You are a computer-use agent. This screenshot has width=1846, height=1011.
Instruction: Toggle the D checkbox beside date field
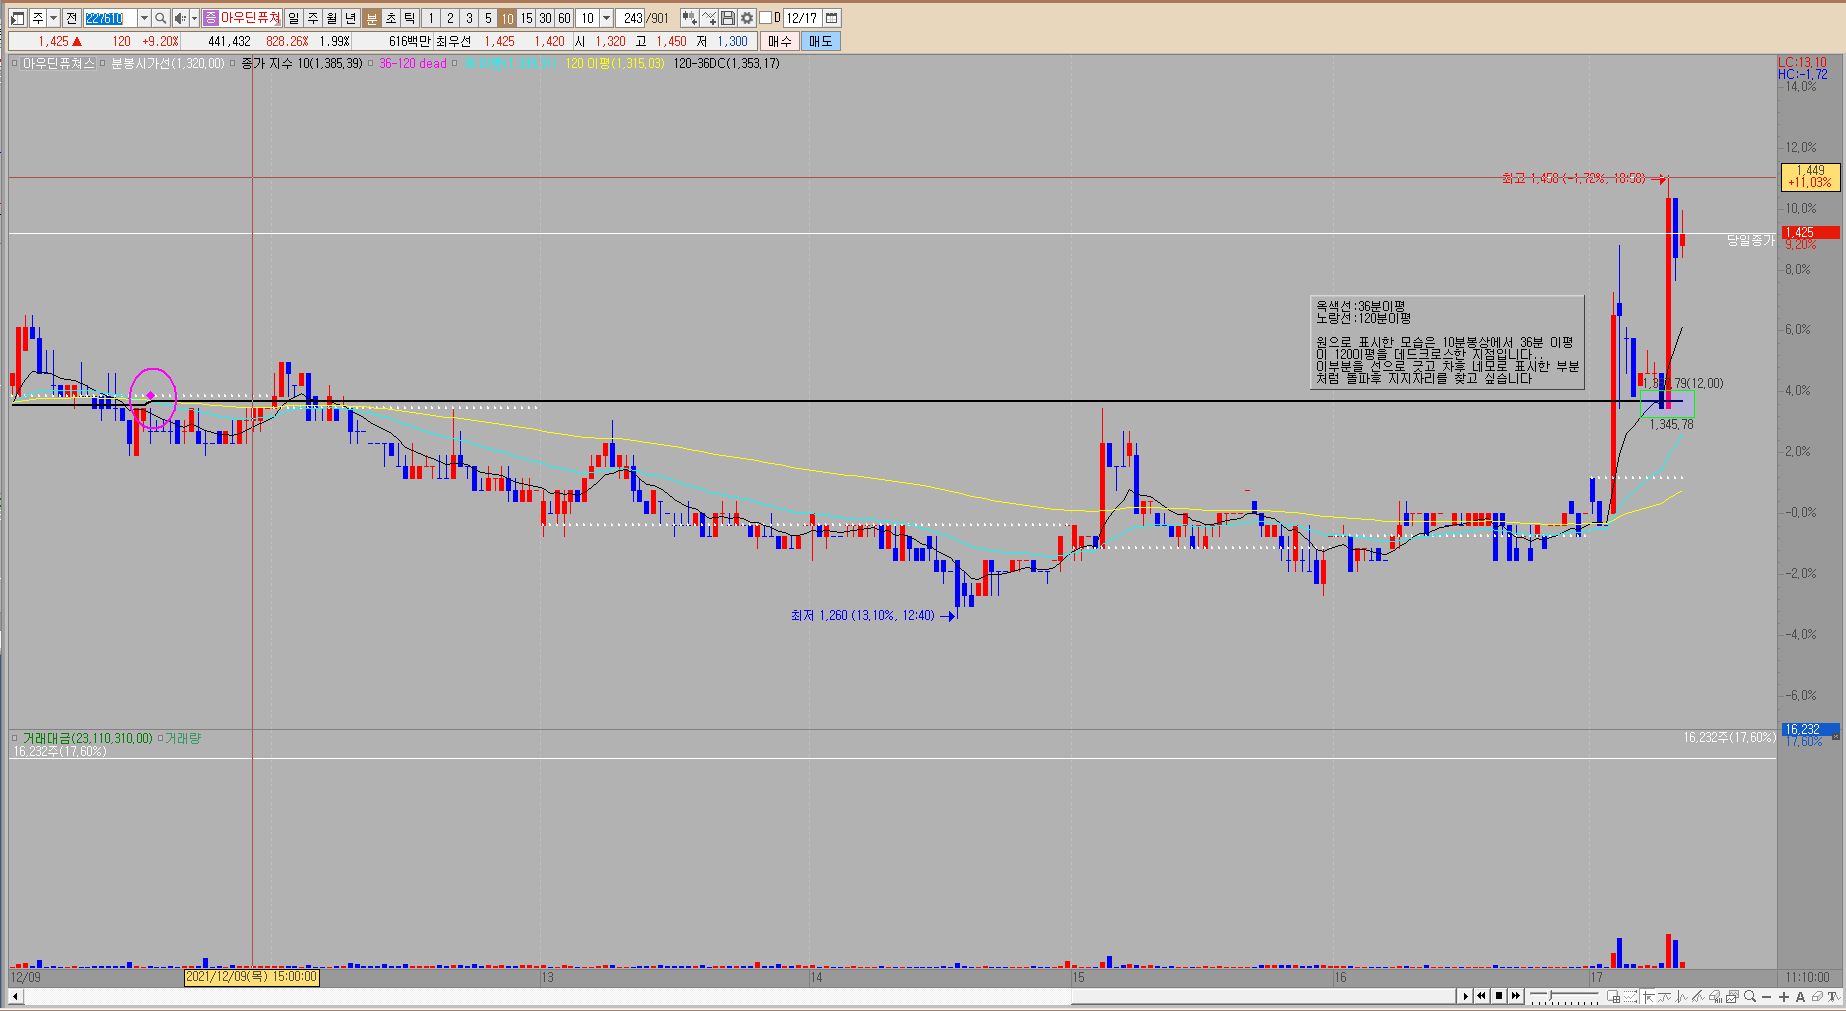765,18
